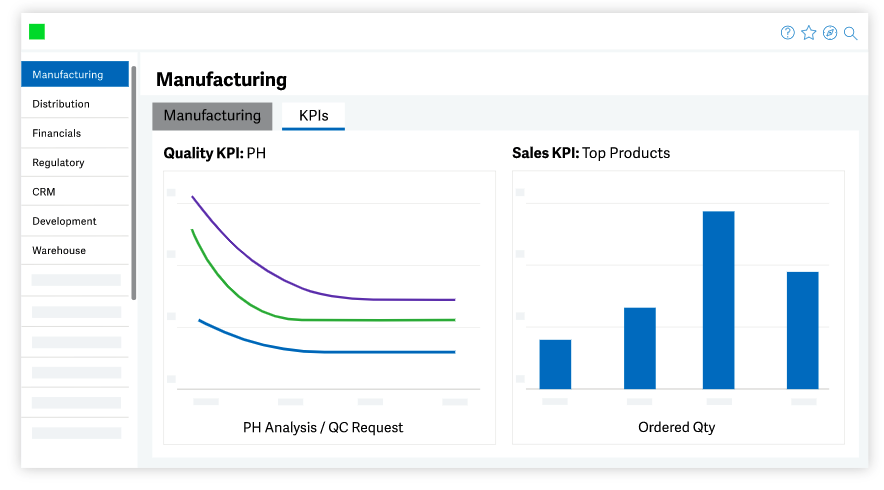Select Manufacturing in the sidebar
Viewport: 884px width, 490px height.
pos(75,75)
